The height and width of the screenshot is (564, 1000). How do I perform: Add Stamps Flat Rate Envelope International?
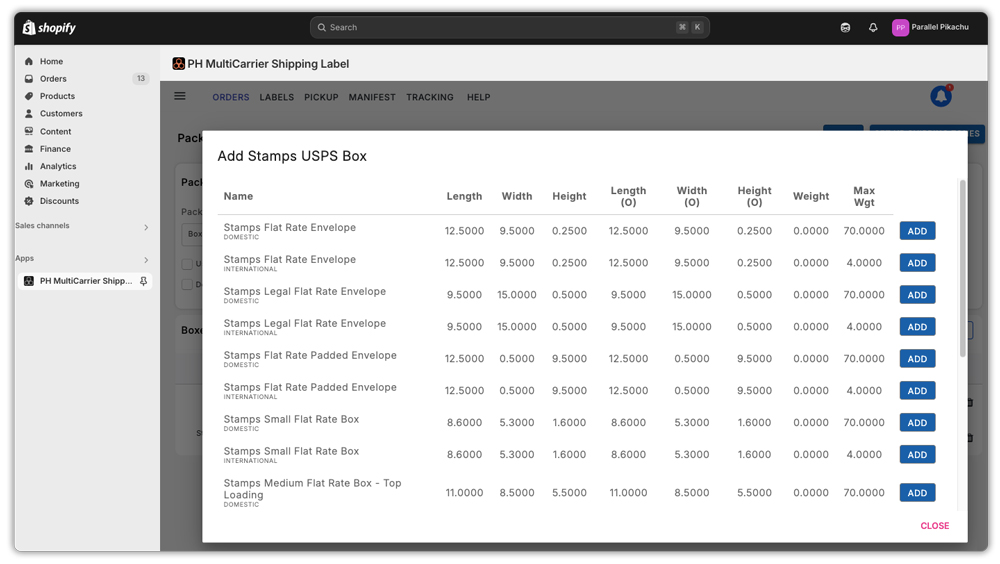click(917, 263)
